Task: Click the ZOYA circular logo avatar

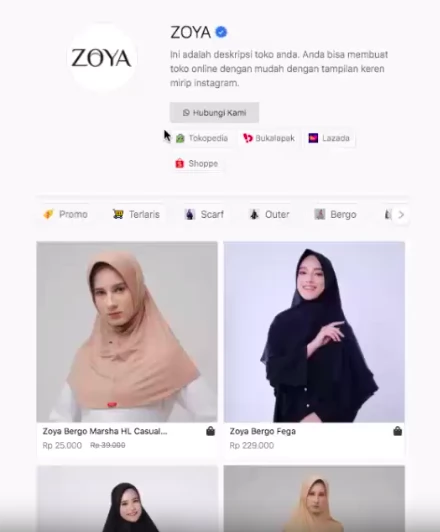Action: (x=102, y=57)
